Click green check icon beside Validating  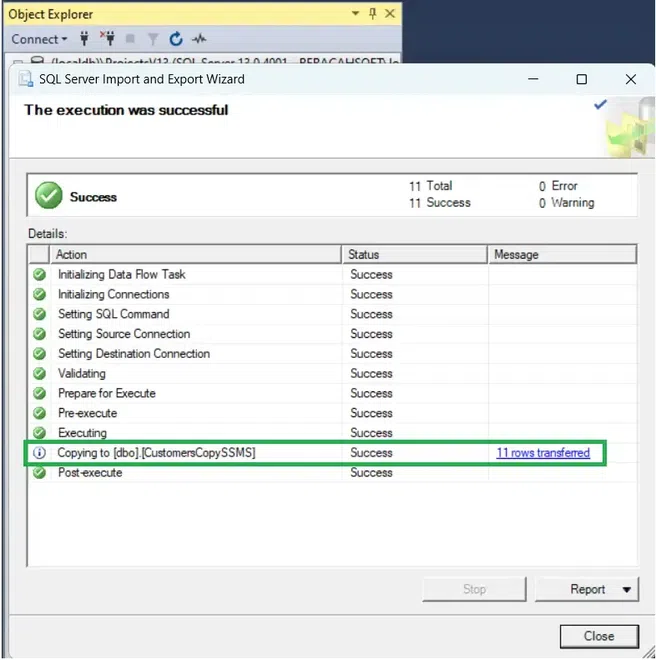(39, 373)
